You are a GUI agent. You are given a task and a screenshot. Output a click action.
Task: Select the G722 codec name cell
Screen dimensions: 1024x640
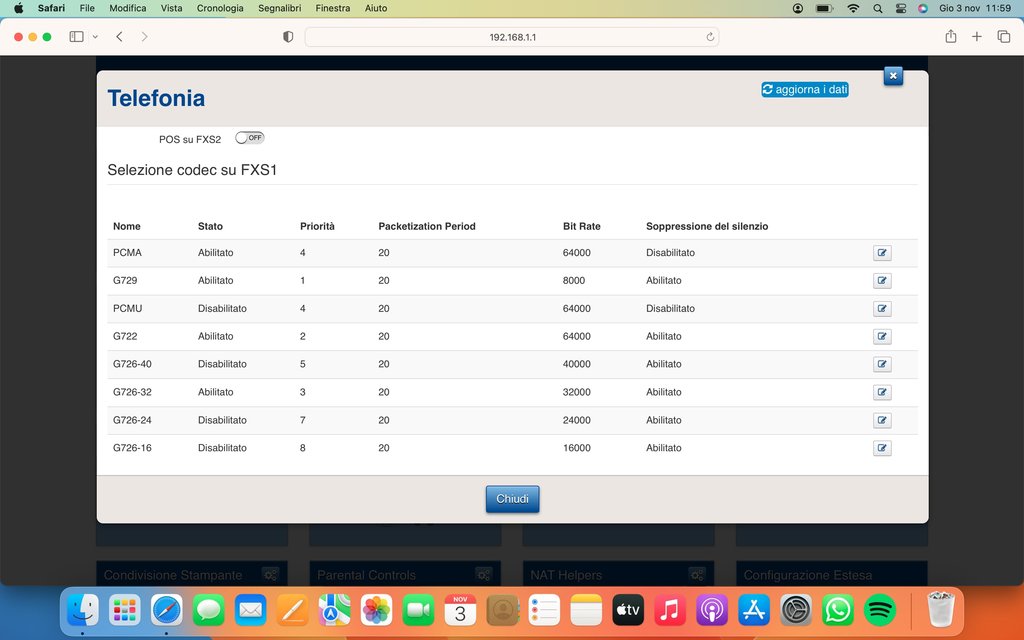click(125, 336)
